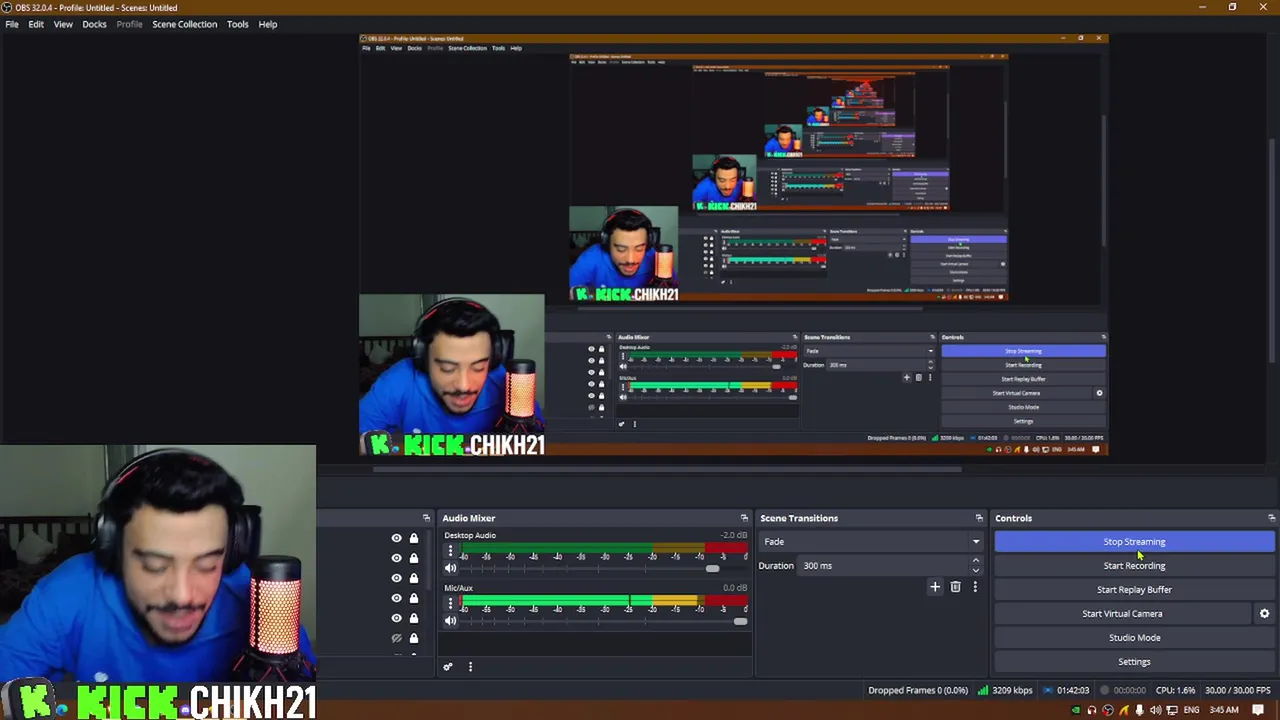The height and width of the screenshot is (720, 1280).
Task: Click the "3209 kbps" status text
Action: tap(1012, 690)
